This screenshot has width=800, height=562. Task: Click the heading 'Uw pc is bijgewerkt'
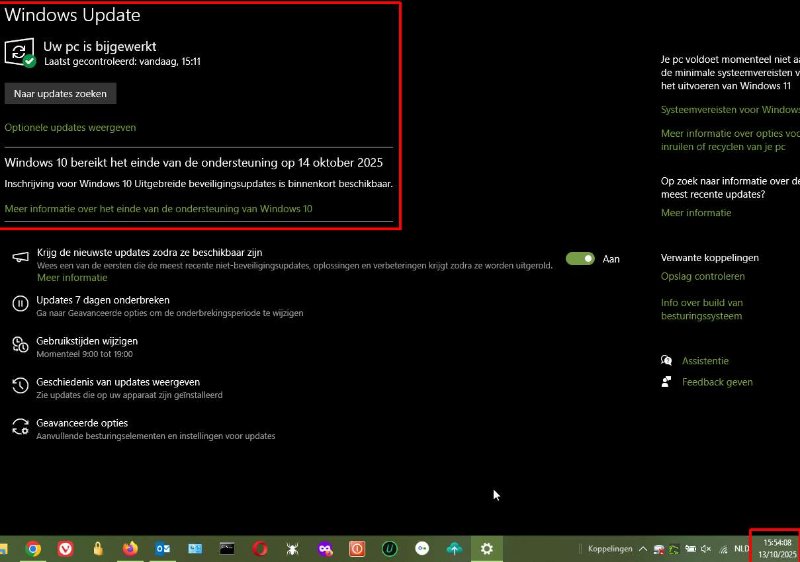click(99, 46)
